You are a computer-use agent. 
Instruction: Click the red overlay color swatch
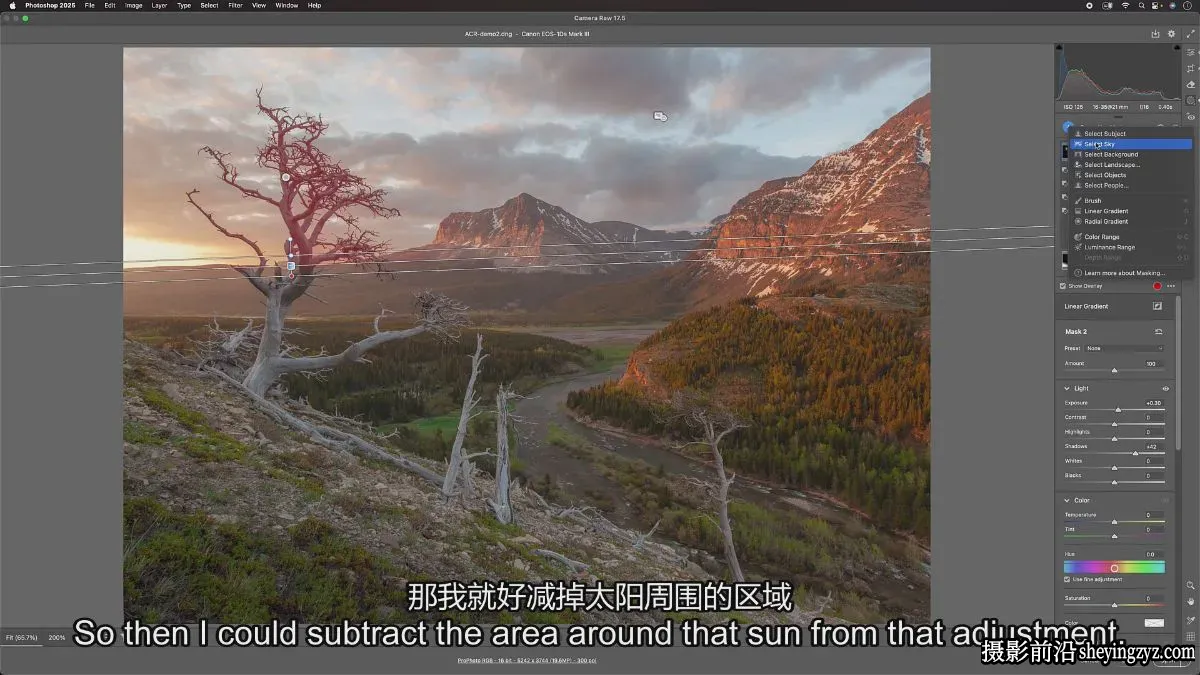click(x=1157, y=286)
